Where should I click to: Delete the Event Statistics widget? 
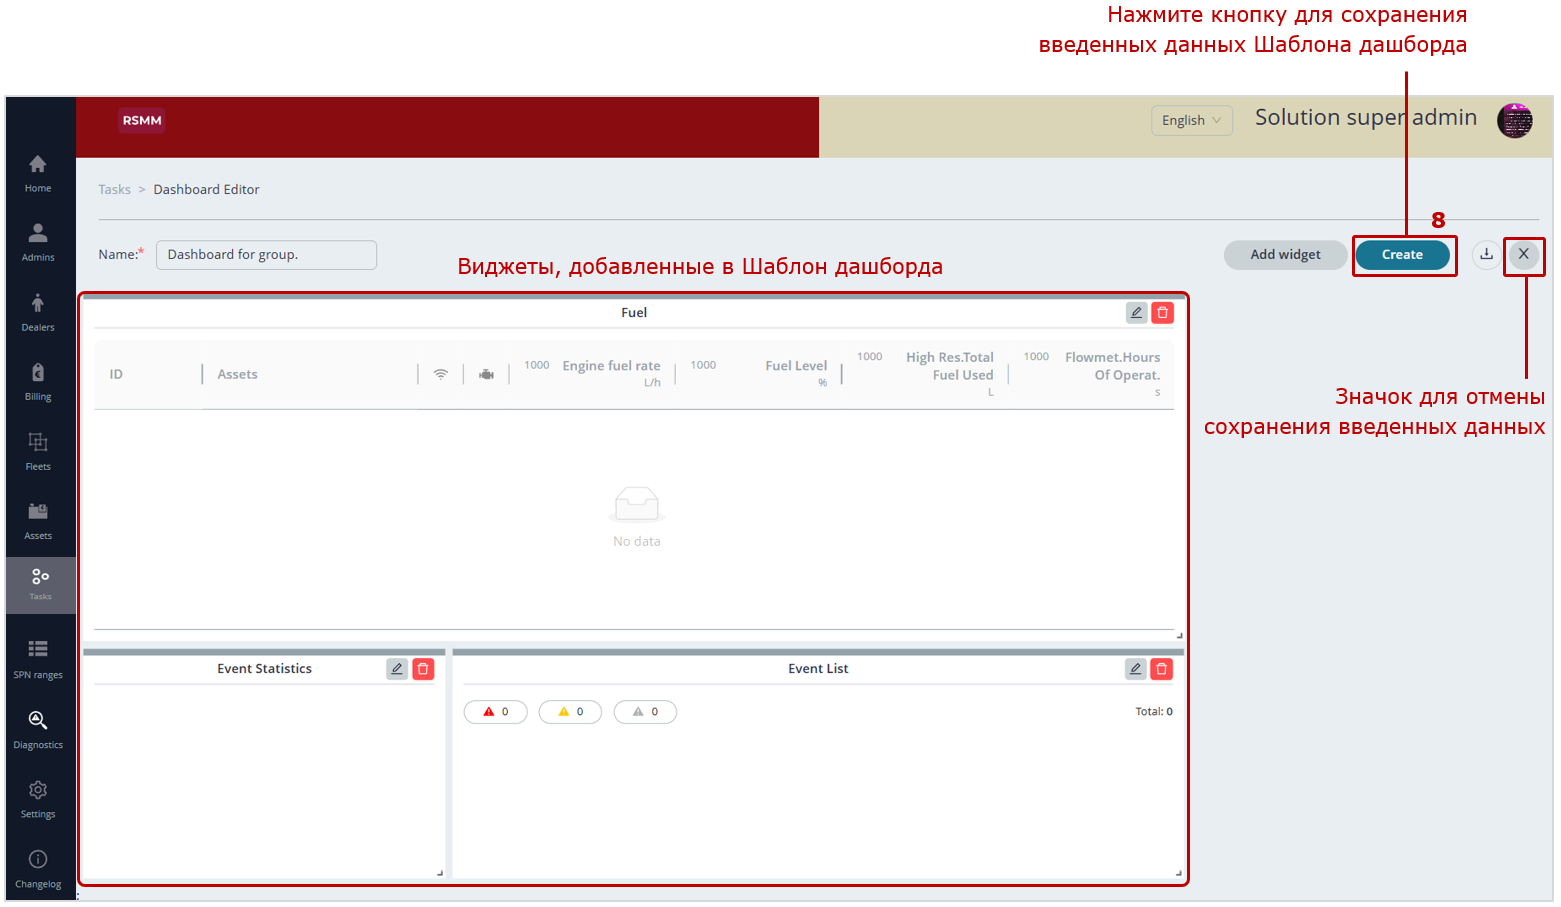423,669
